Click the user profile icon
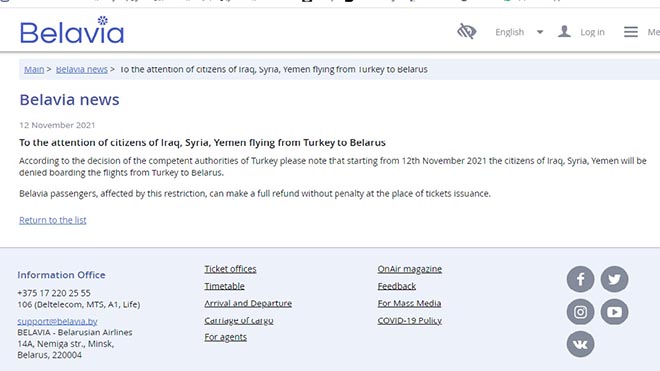The image size is (660, 371). click(564, 32)
